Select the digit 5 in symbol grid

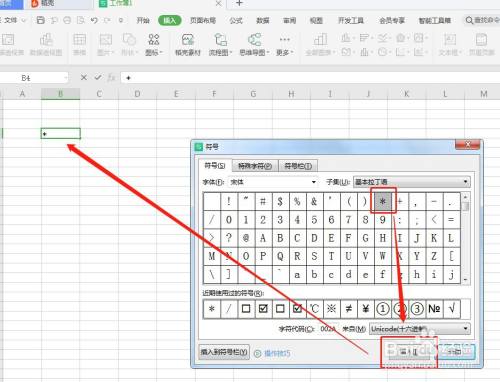pyautogui.click(x=314, y=220)
